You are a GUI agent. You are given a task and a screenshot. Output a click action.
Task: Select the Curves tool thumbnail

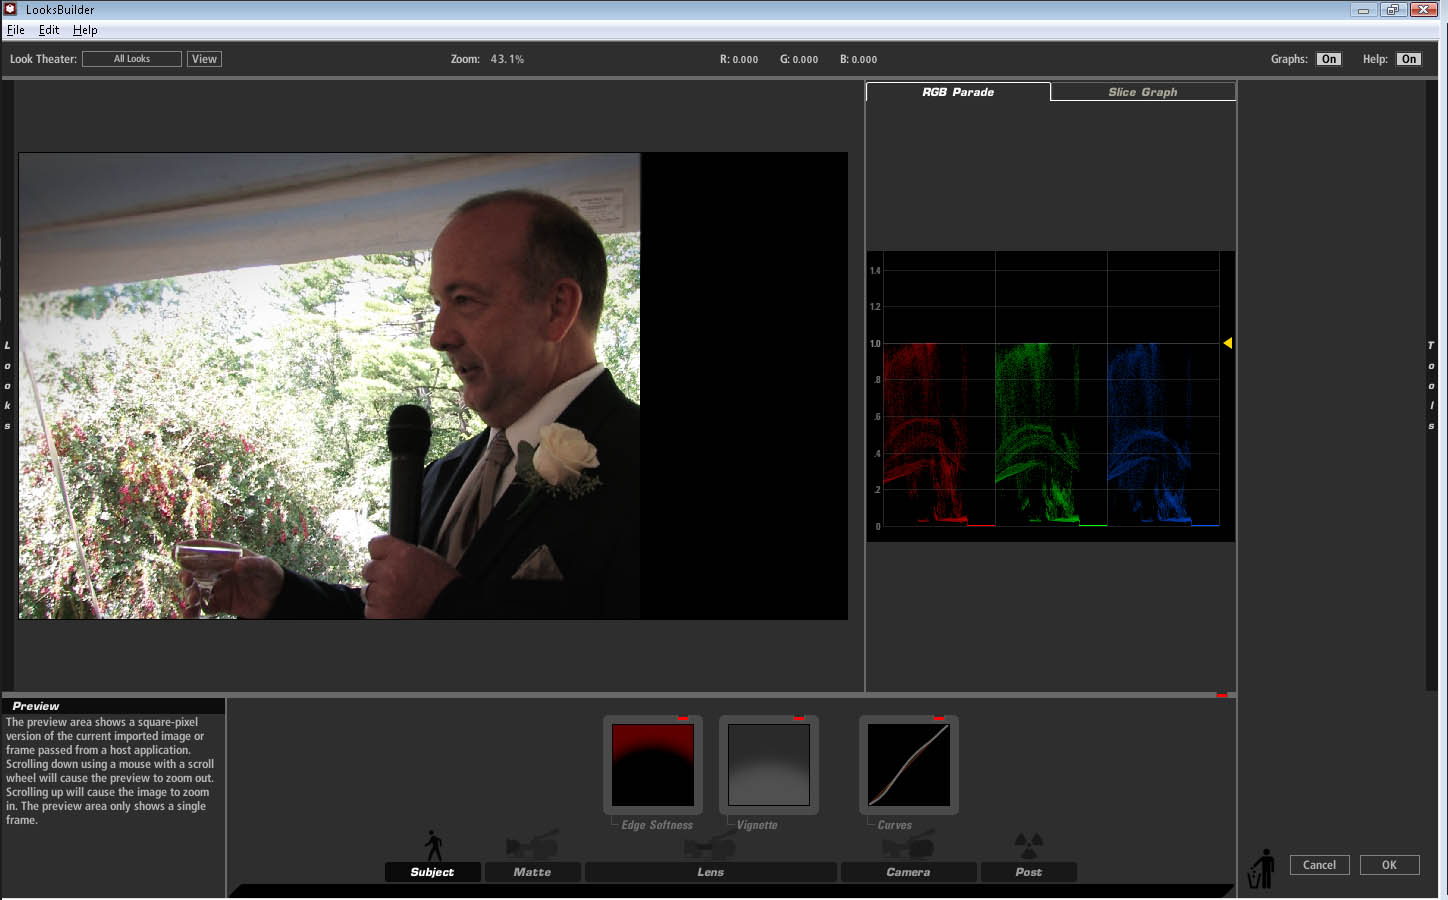coord(909,765)
